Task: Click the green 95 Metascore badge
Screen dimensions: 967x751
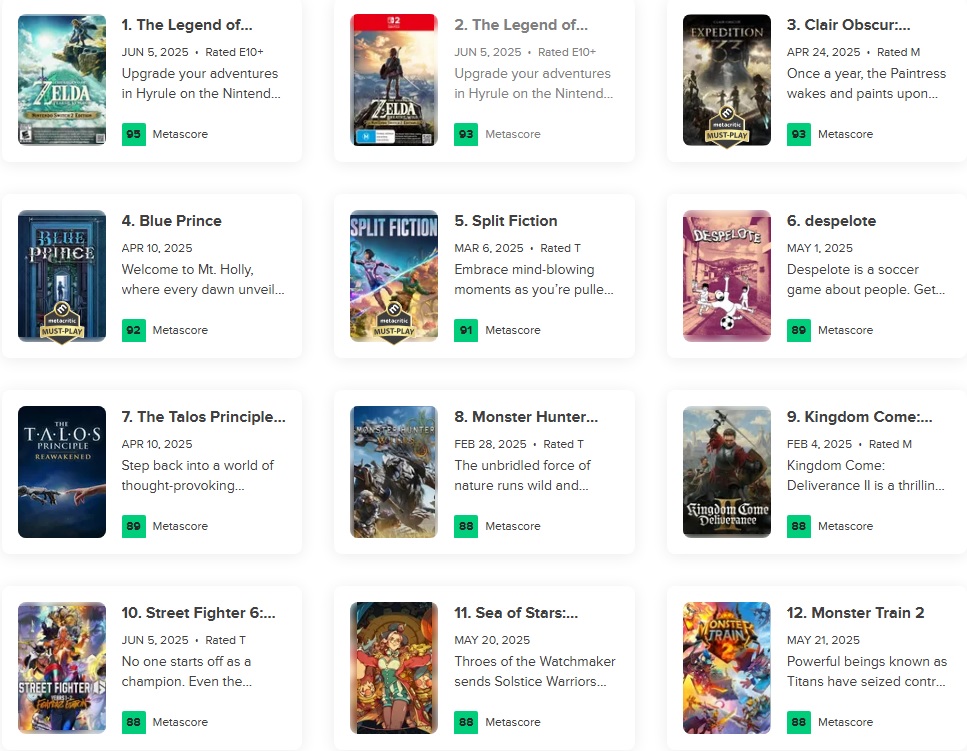Action: [x=133, y=134]
